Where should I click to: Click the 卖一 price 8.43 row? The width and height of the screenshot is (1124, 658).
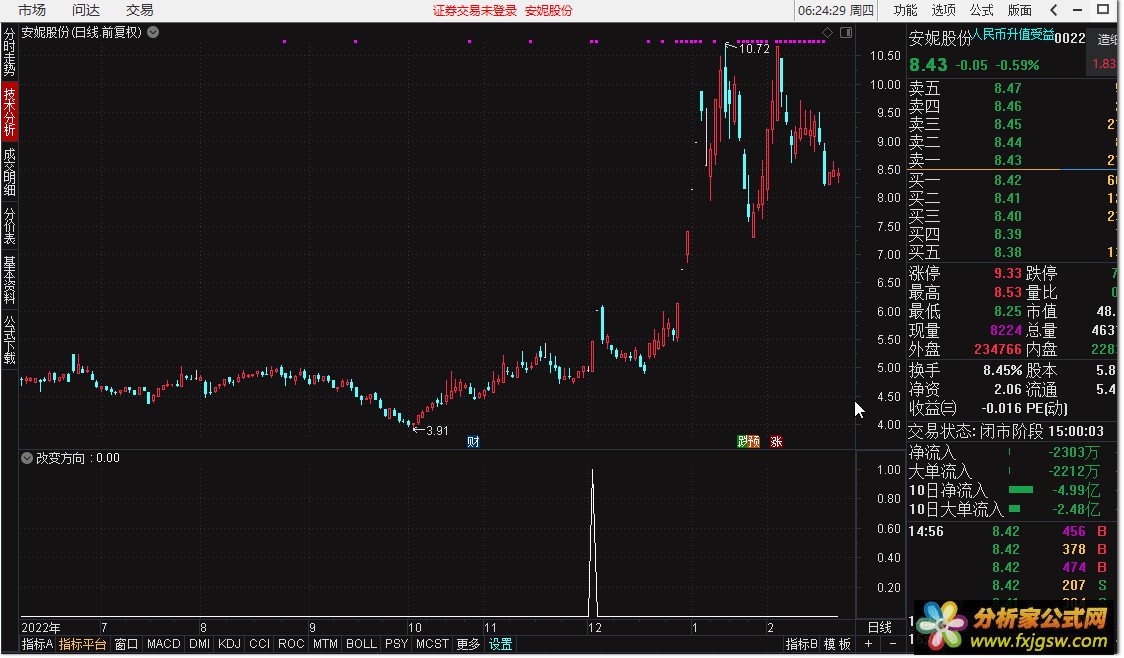coord(1011,160)
